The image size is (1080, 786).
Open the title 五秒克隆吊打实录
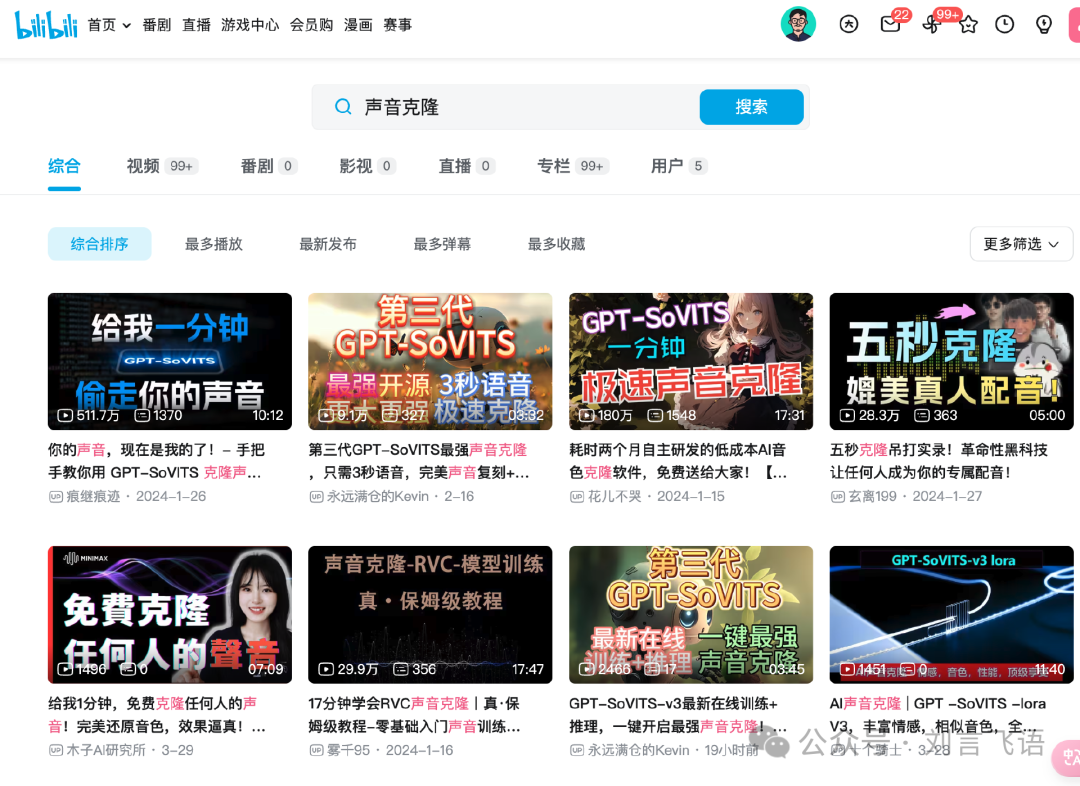click(x=939, y=461)
